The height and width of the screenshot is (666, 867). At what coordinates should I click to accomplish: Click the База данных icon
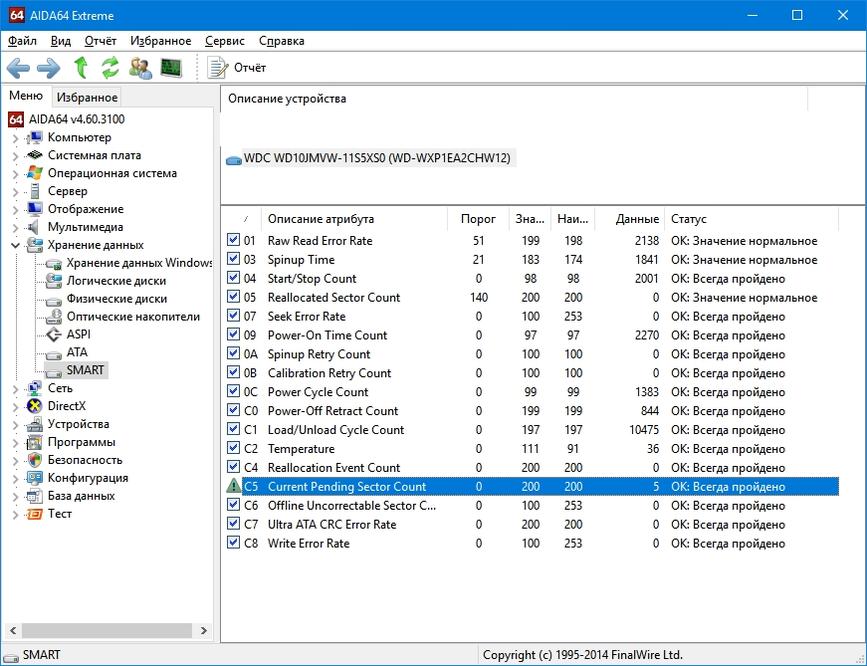34,496
